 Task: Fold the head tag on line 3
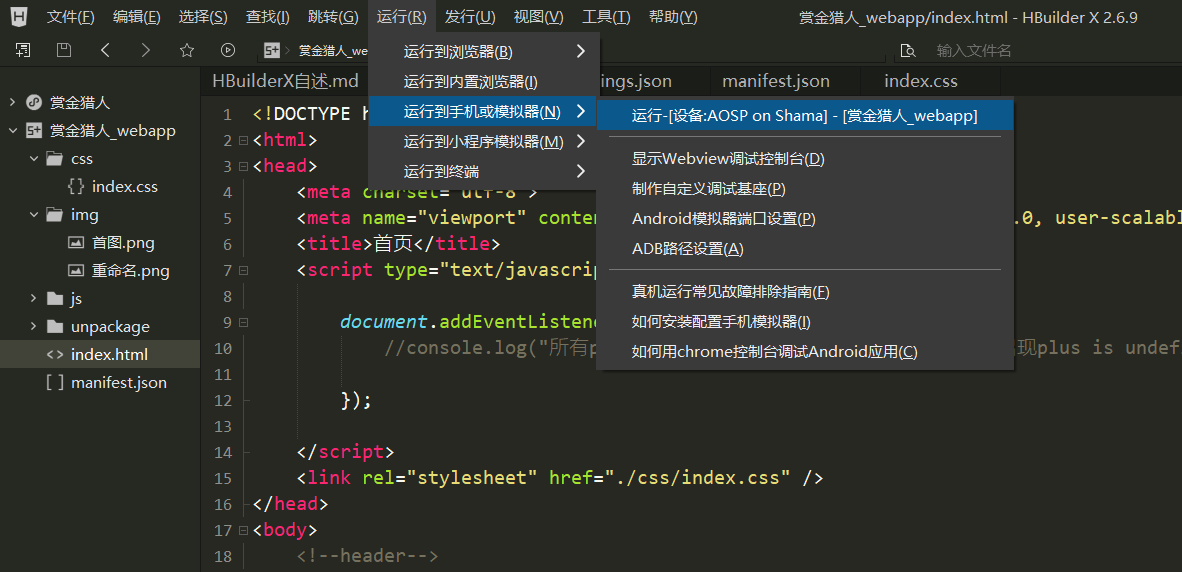coord(243,167)
